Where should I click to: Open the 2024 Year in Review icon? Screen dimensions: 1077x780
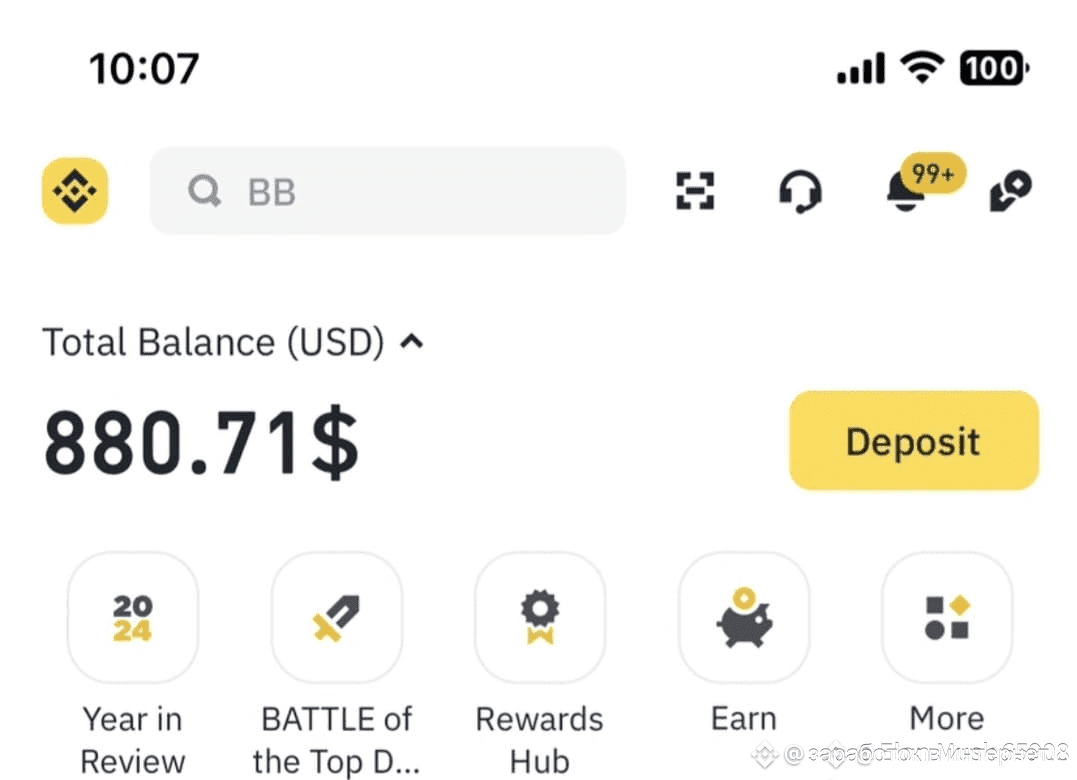[132, 618]
